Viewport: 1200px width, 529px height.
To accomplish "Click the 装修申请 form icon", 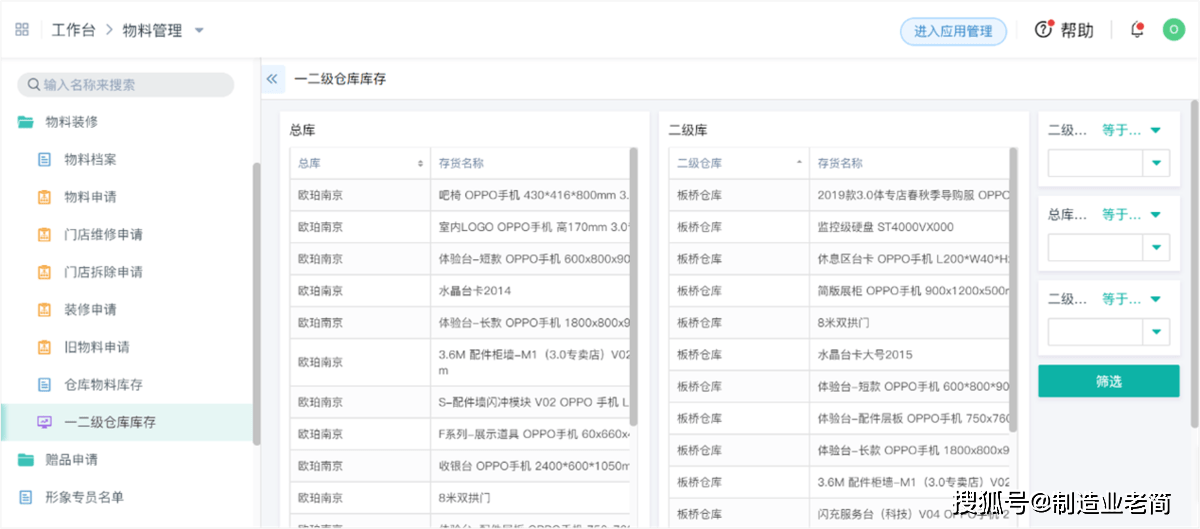I will (44, 310).
